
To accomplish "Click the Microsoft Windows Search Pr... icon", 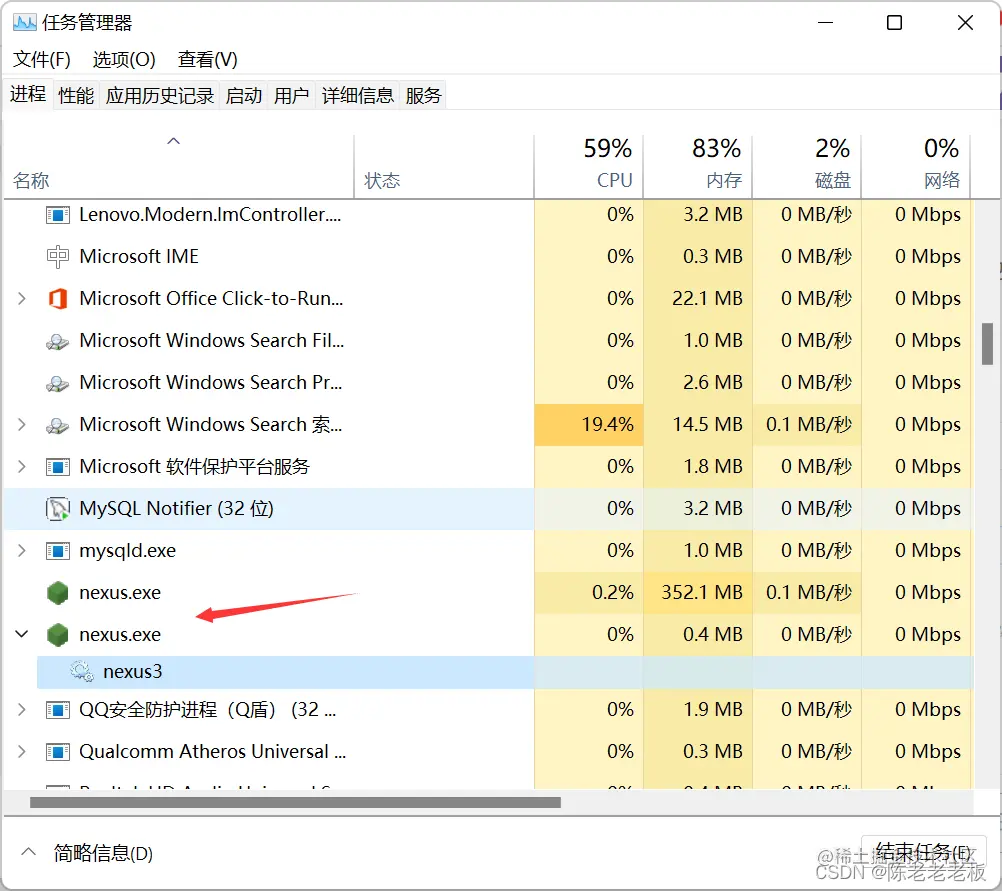I will (58, 384).
